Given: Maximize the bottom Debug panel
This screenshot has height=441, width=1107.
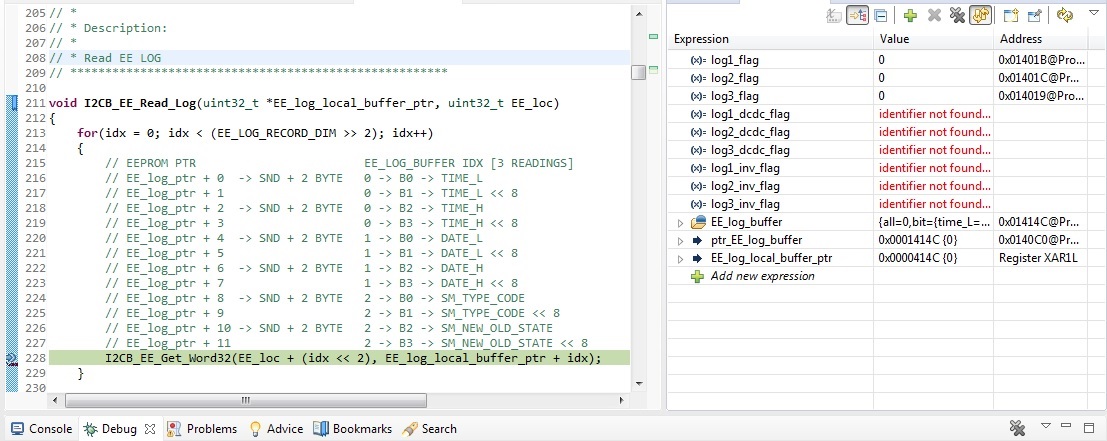Looking at the screenshot, I should click(x=1088, y=426).
